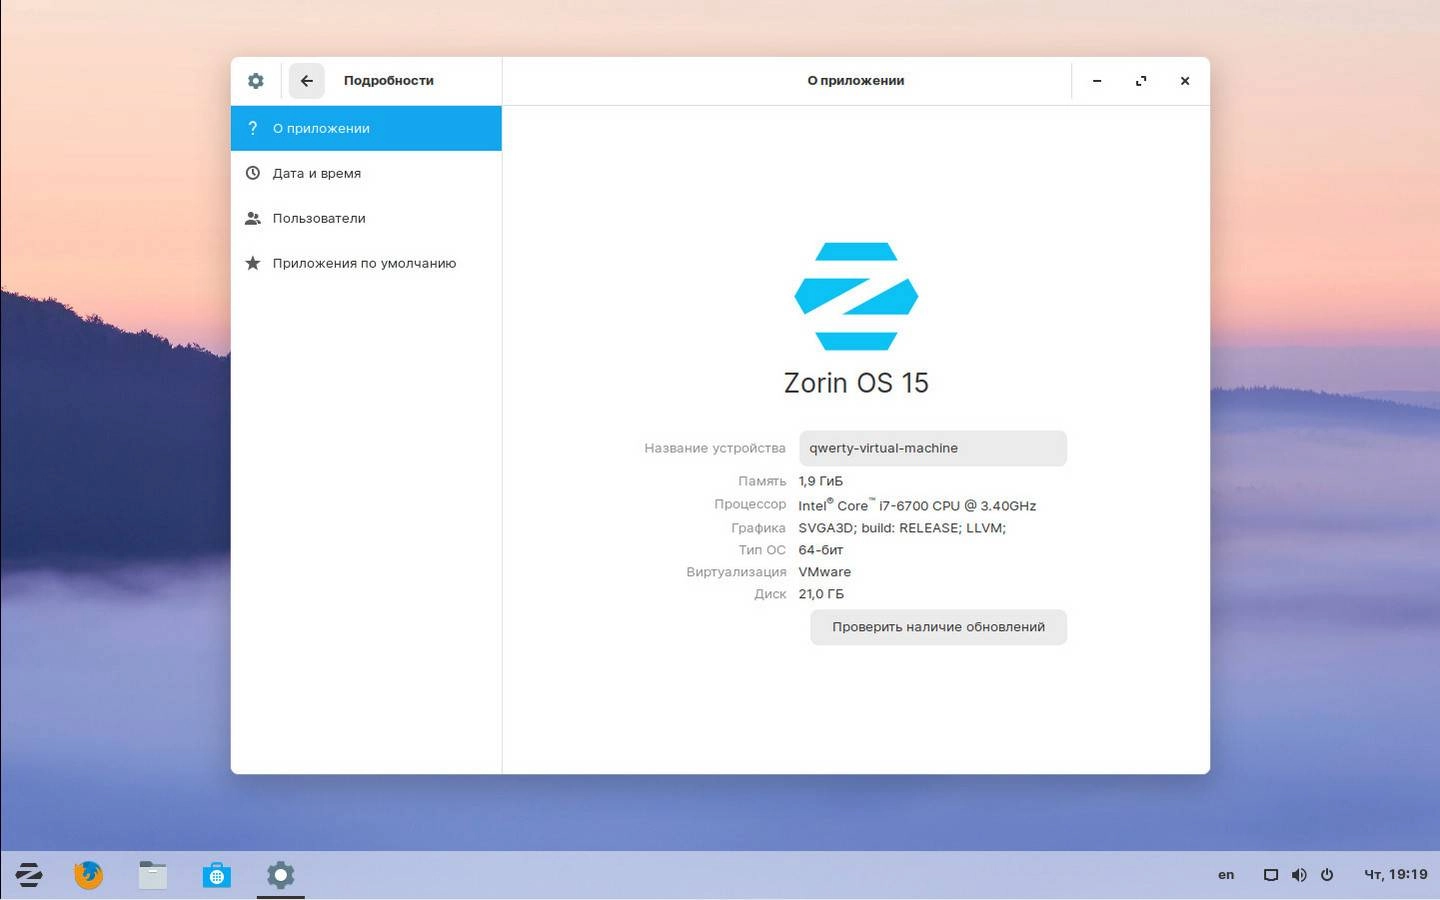Launch Firefox from the taskbar
Viewport: 1440px width, 900px height.
pos(88,875)
